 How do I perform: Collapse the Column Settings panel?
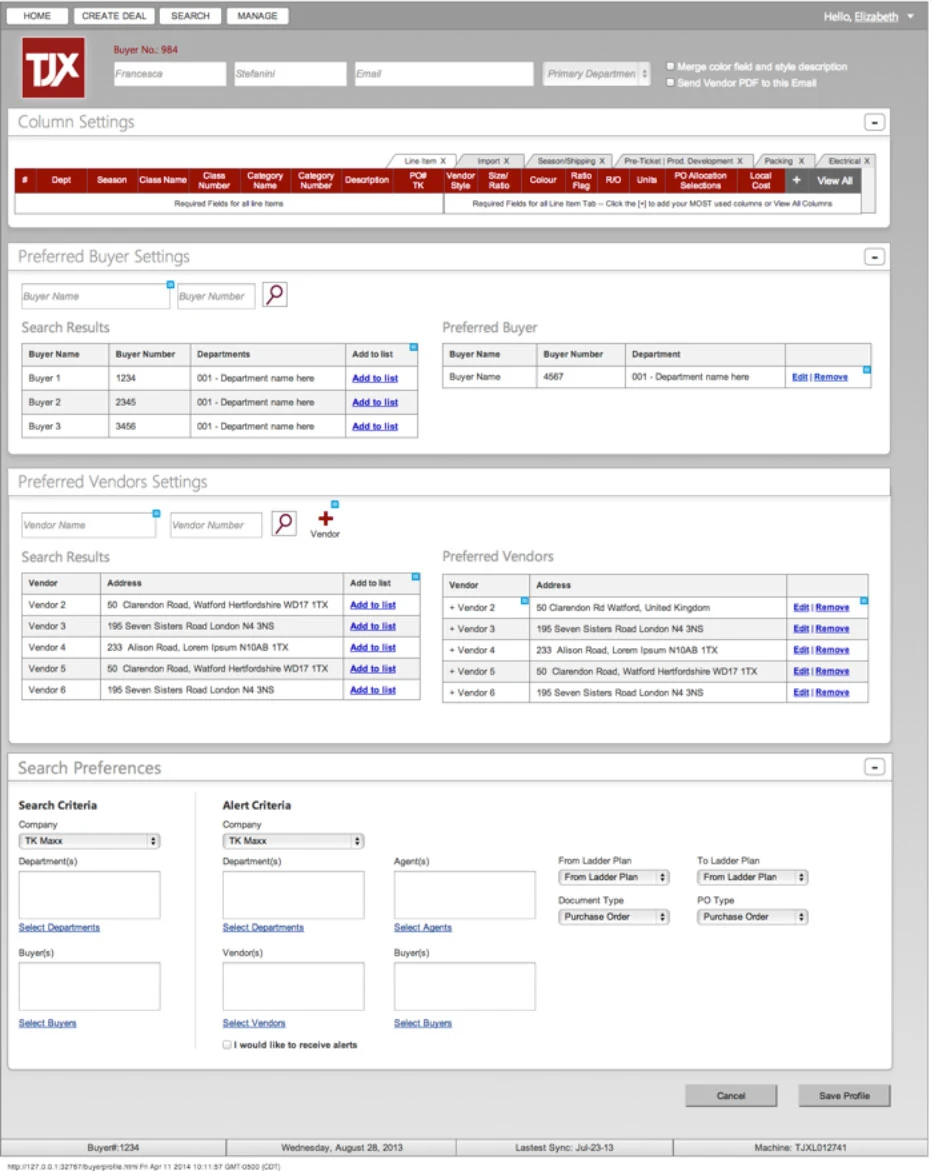point(874,122)
